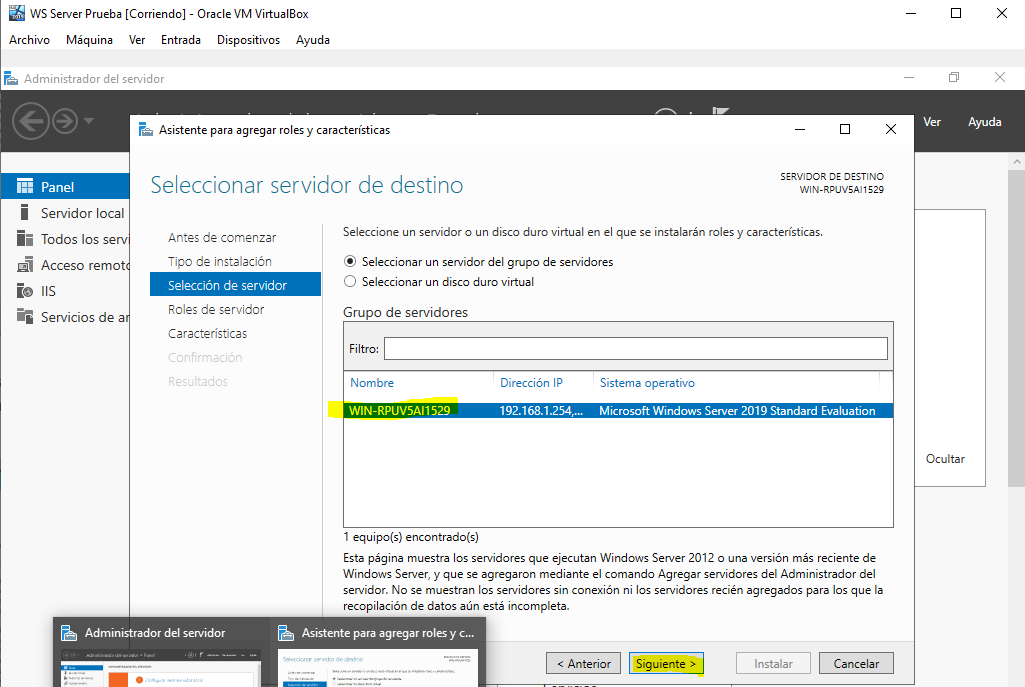Click the Servicios de archivos icon
Viewport: 1025px width, 687px height.
[x=25, y=316]
